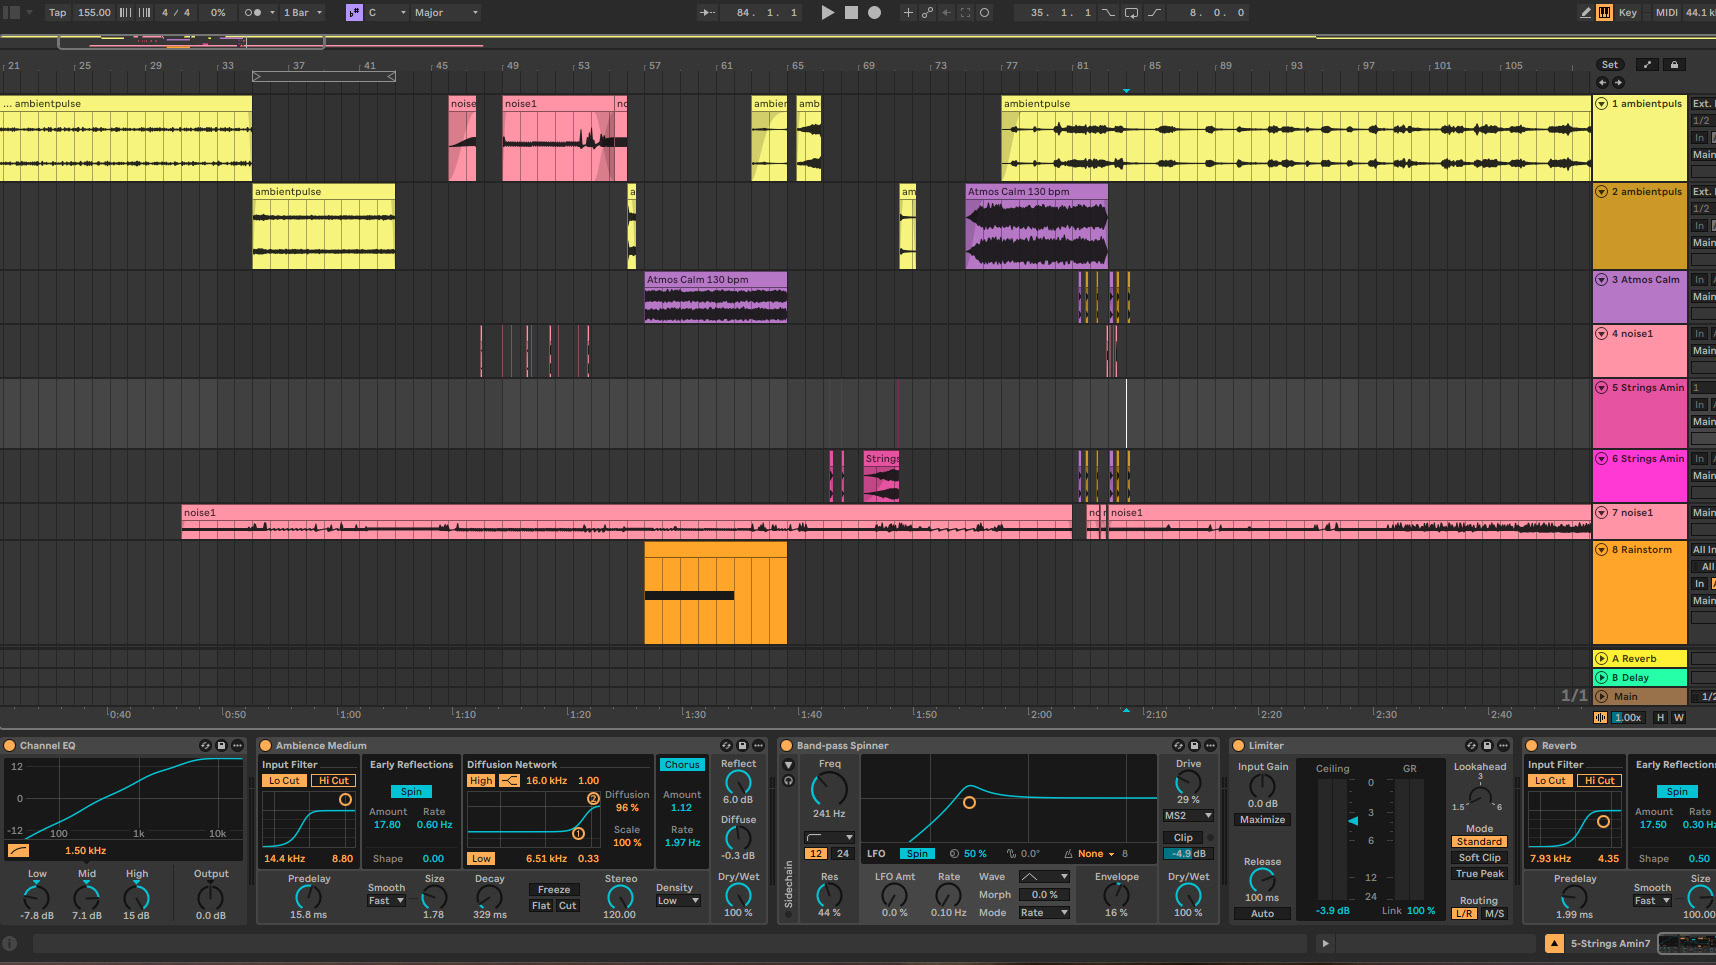Screen dimensions: 1716x965
Task: Select the Main track header
Action: (x=1640, y=697)
